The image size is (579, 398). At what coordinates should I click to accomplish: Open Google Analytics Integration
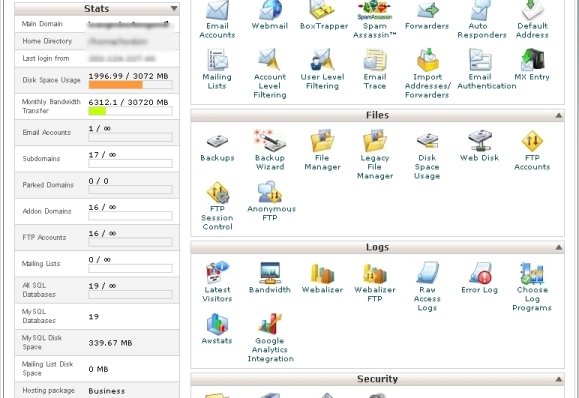pyautogui.click(x=270, y=337)
